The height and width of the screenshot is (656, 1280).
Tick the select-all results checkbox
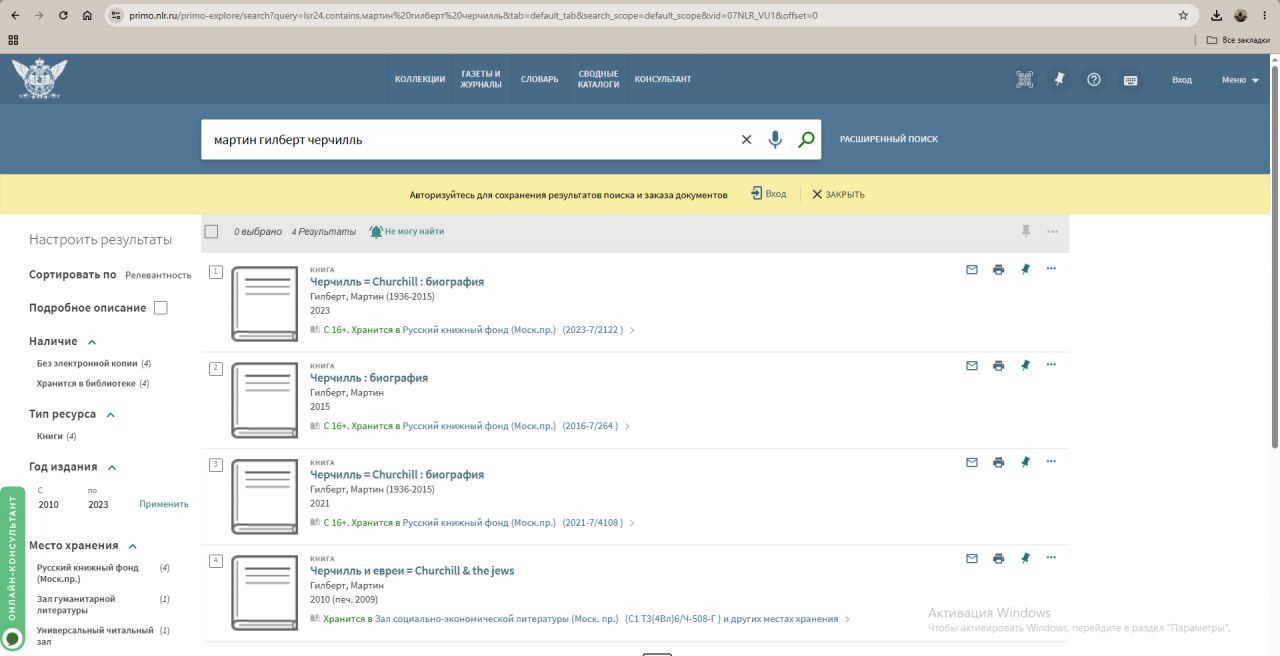point(211,231)
